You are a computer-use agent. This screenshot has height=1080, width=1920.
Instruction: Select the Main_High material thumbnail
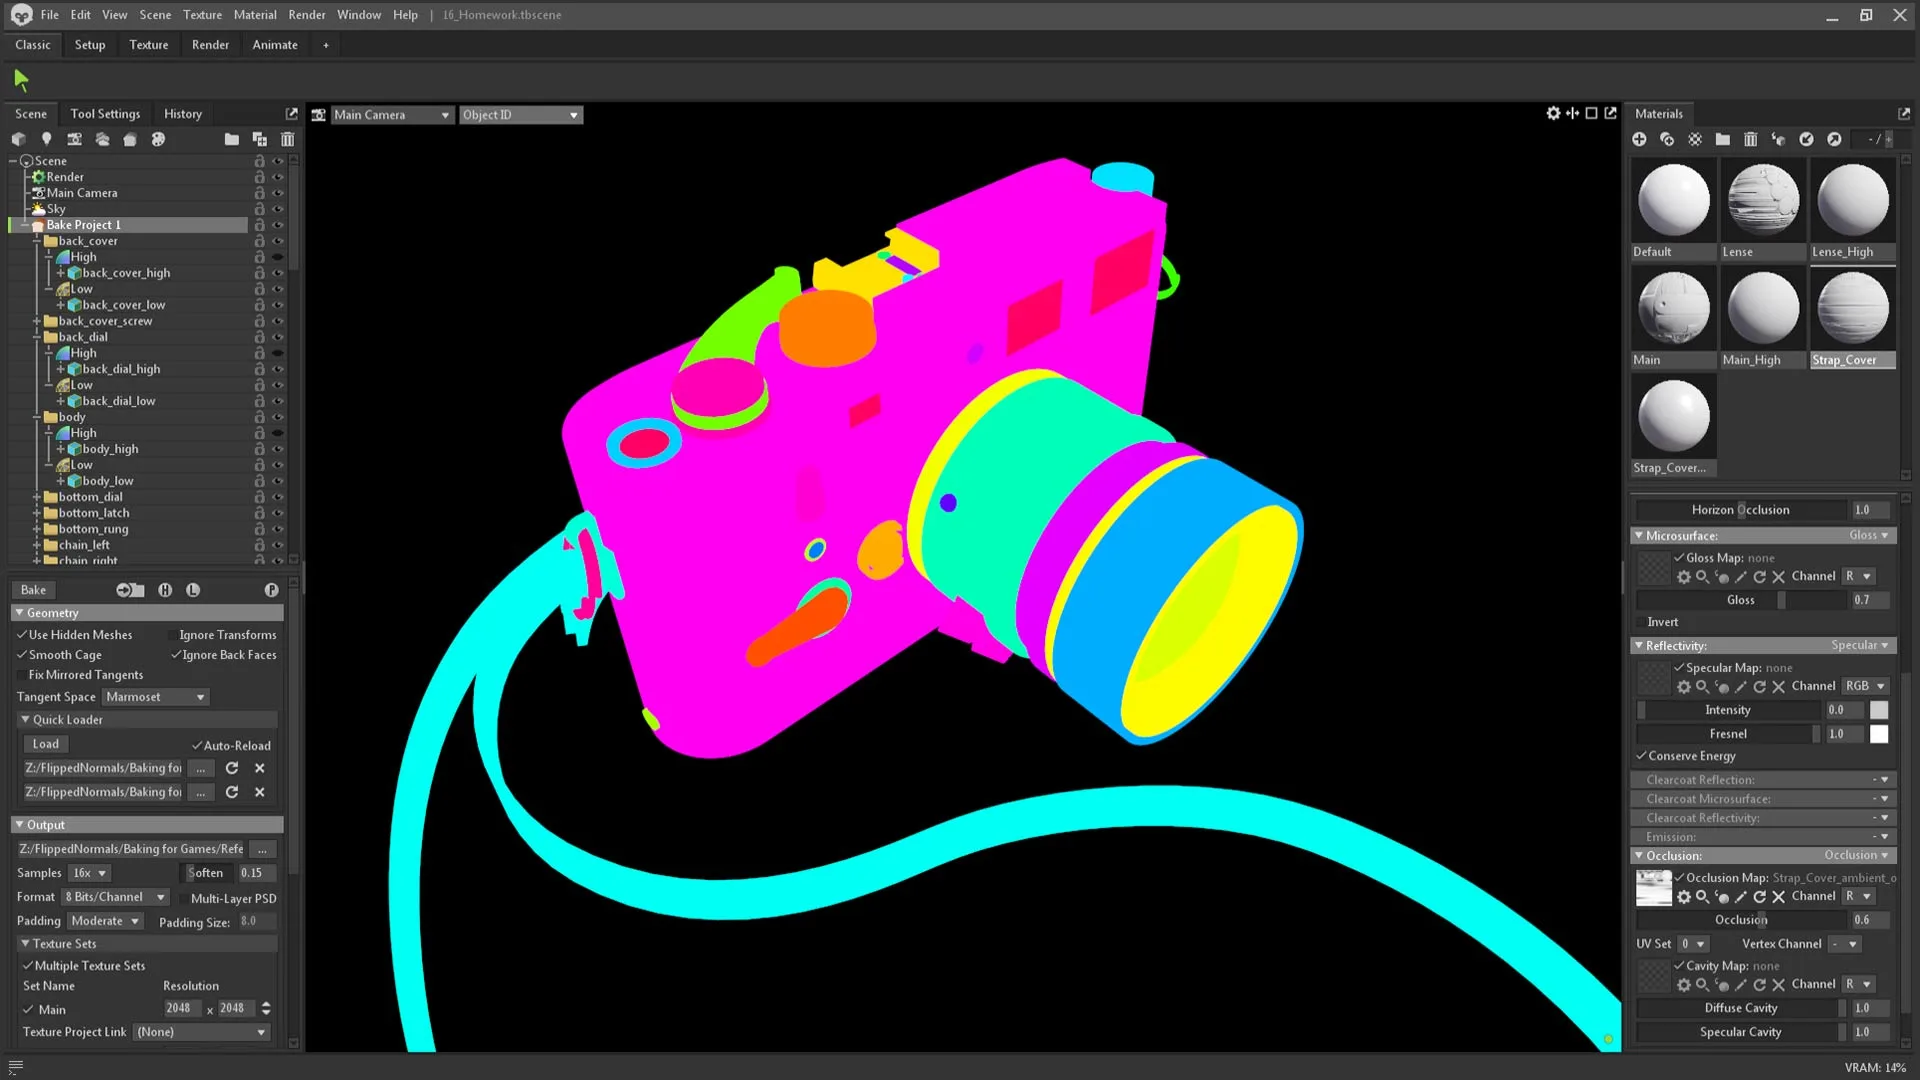coord(1762,310)
